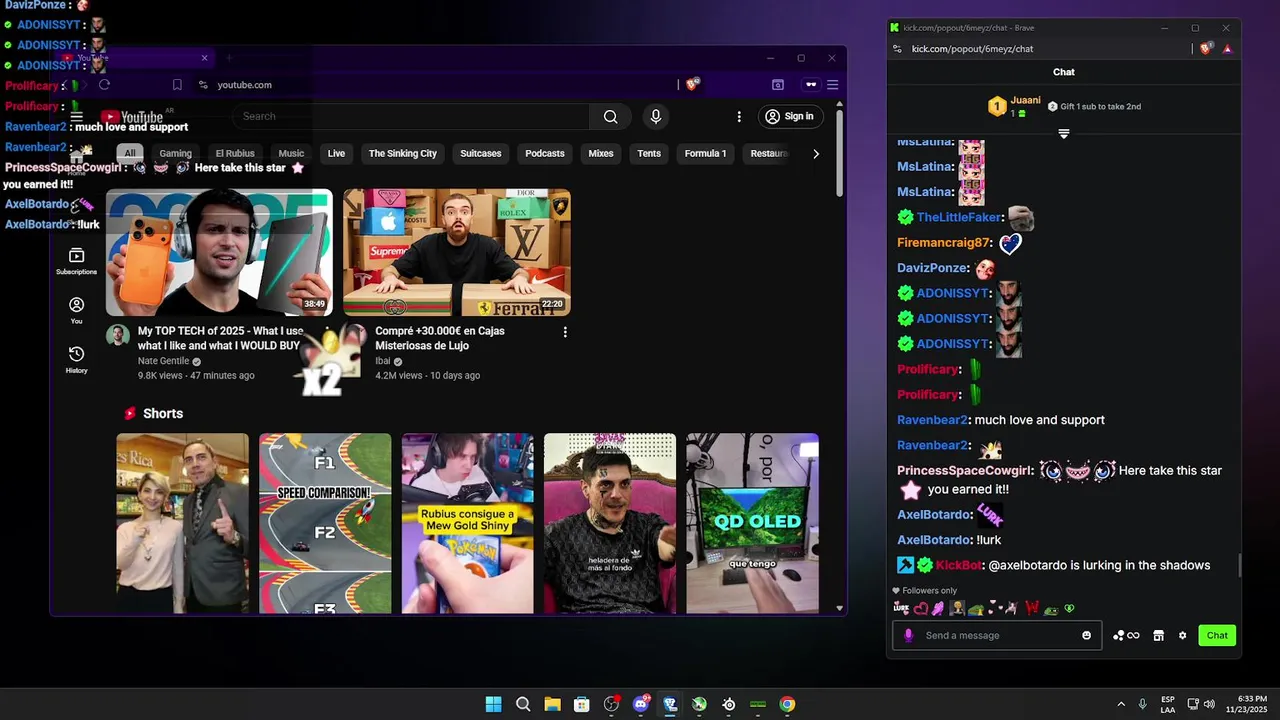Click the YouTube search input field
The image size is (1280, 720).
pos(412,117)
